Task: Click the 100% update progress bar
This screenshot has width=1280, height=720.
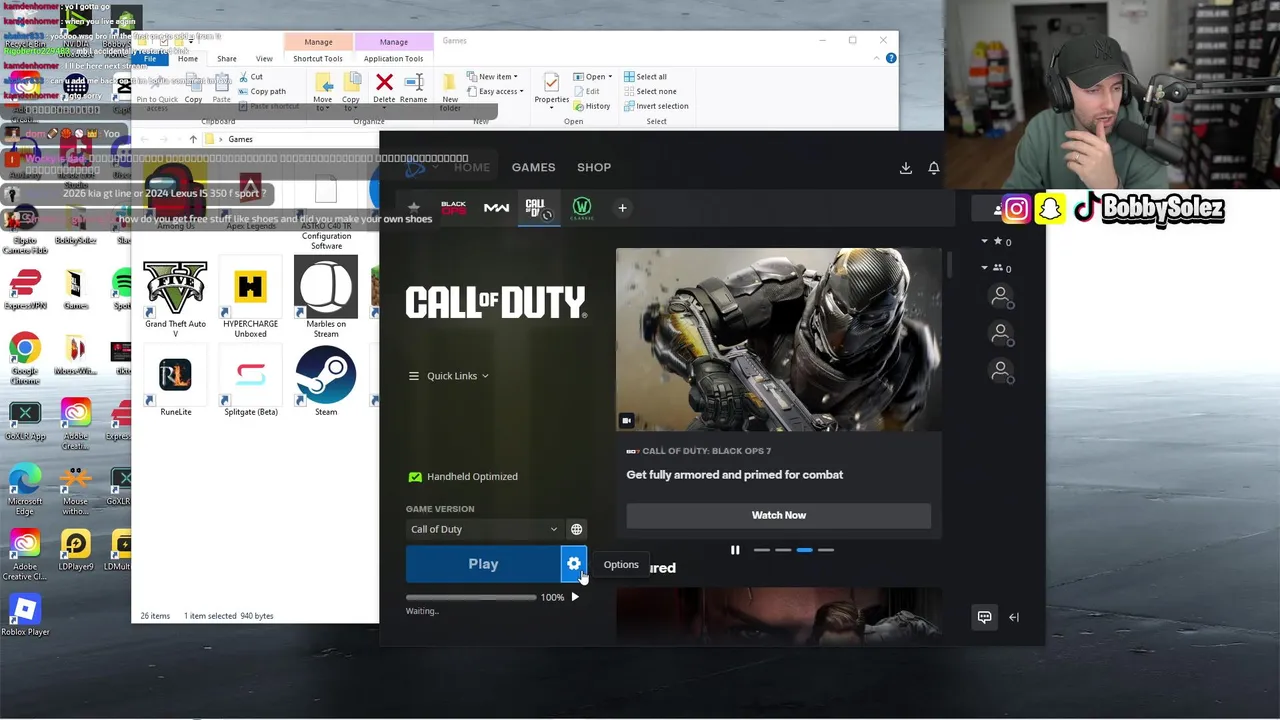Action: [471, 597]
